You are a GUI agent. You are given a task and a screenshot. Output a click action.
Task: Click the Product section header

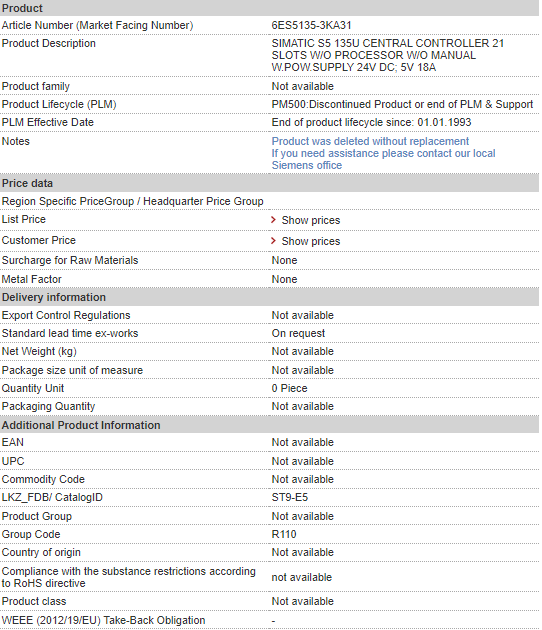(269, 8)
